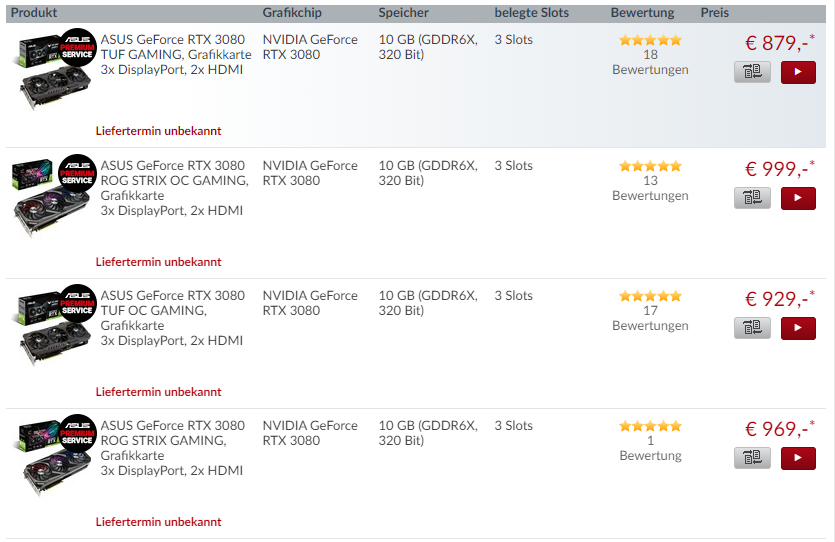Click '3 Slots' in the €929 row

pos(513,295)
